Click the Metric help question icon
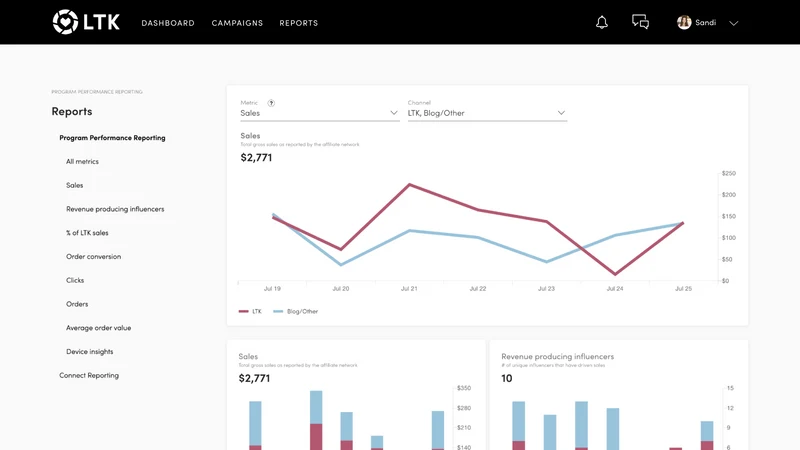Screen dimensions: 800x450 (271, 103)
